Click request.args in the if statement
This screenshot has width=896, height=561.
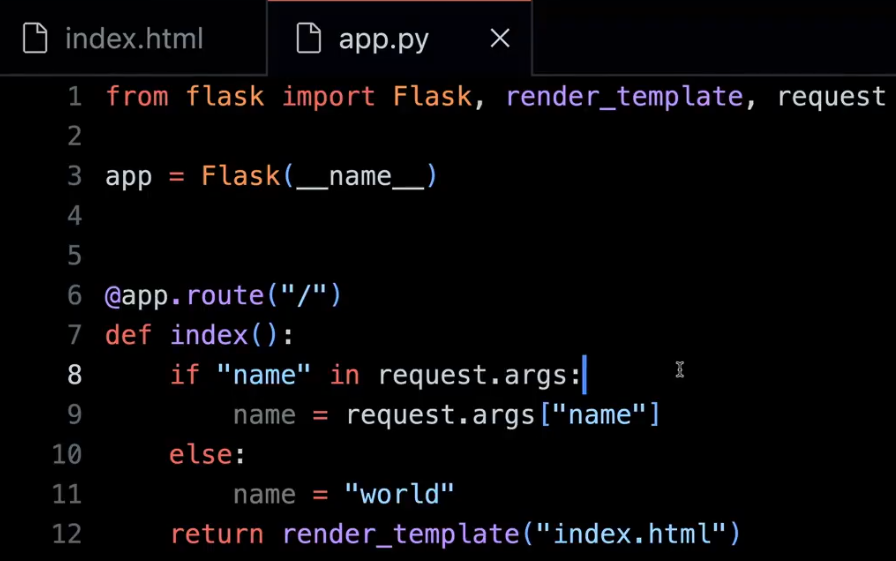(x=478, y=375)
